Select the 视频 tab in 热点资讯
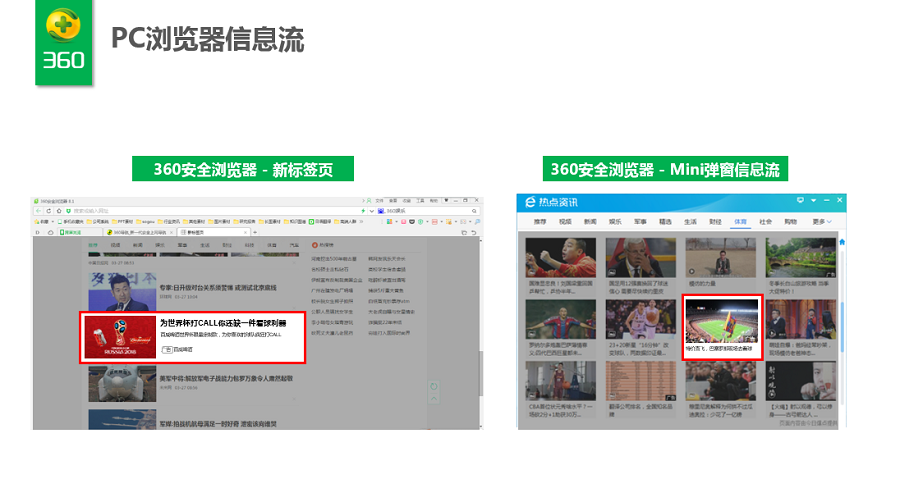900x502 pixels. coord(565,222)
